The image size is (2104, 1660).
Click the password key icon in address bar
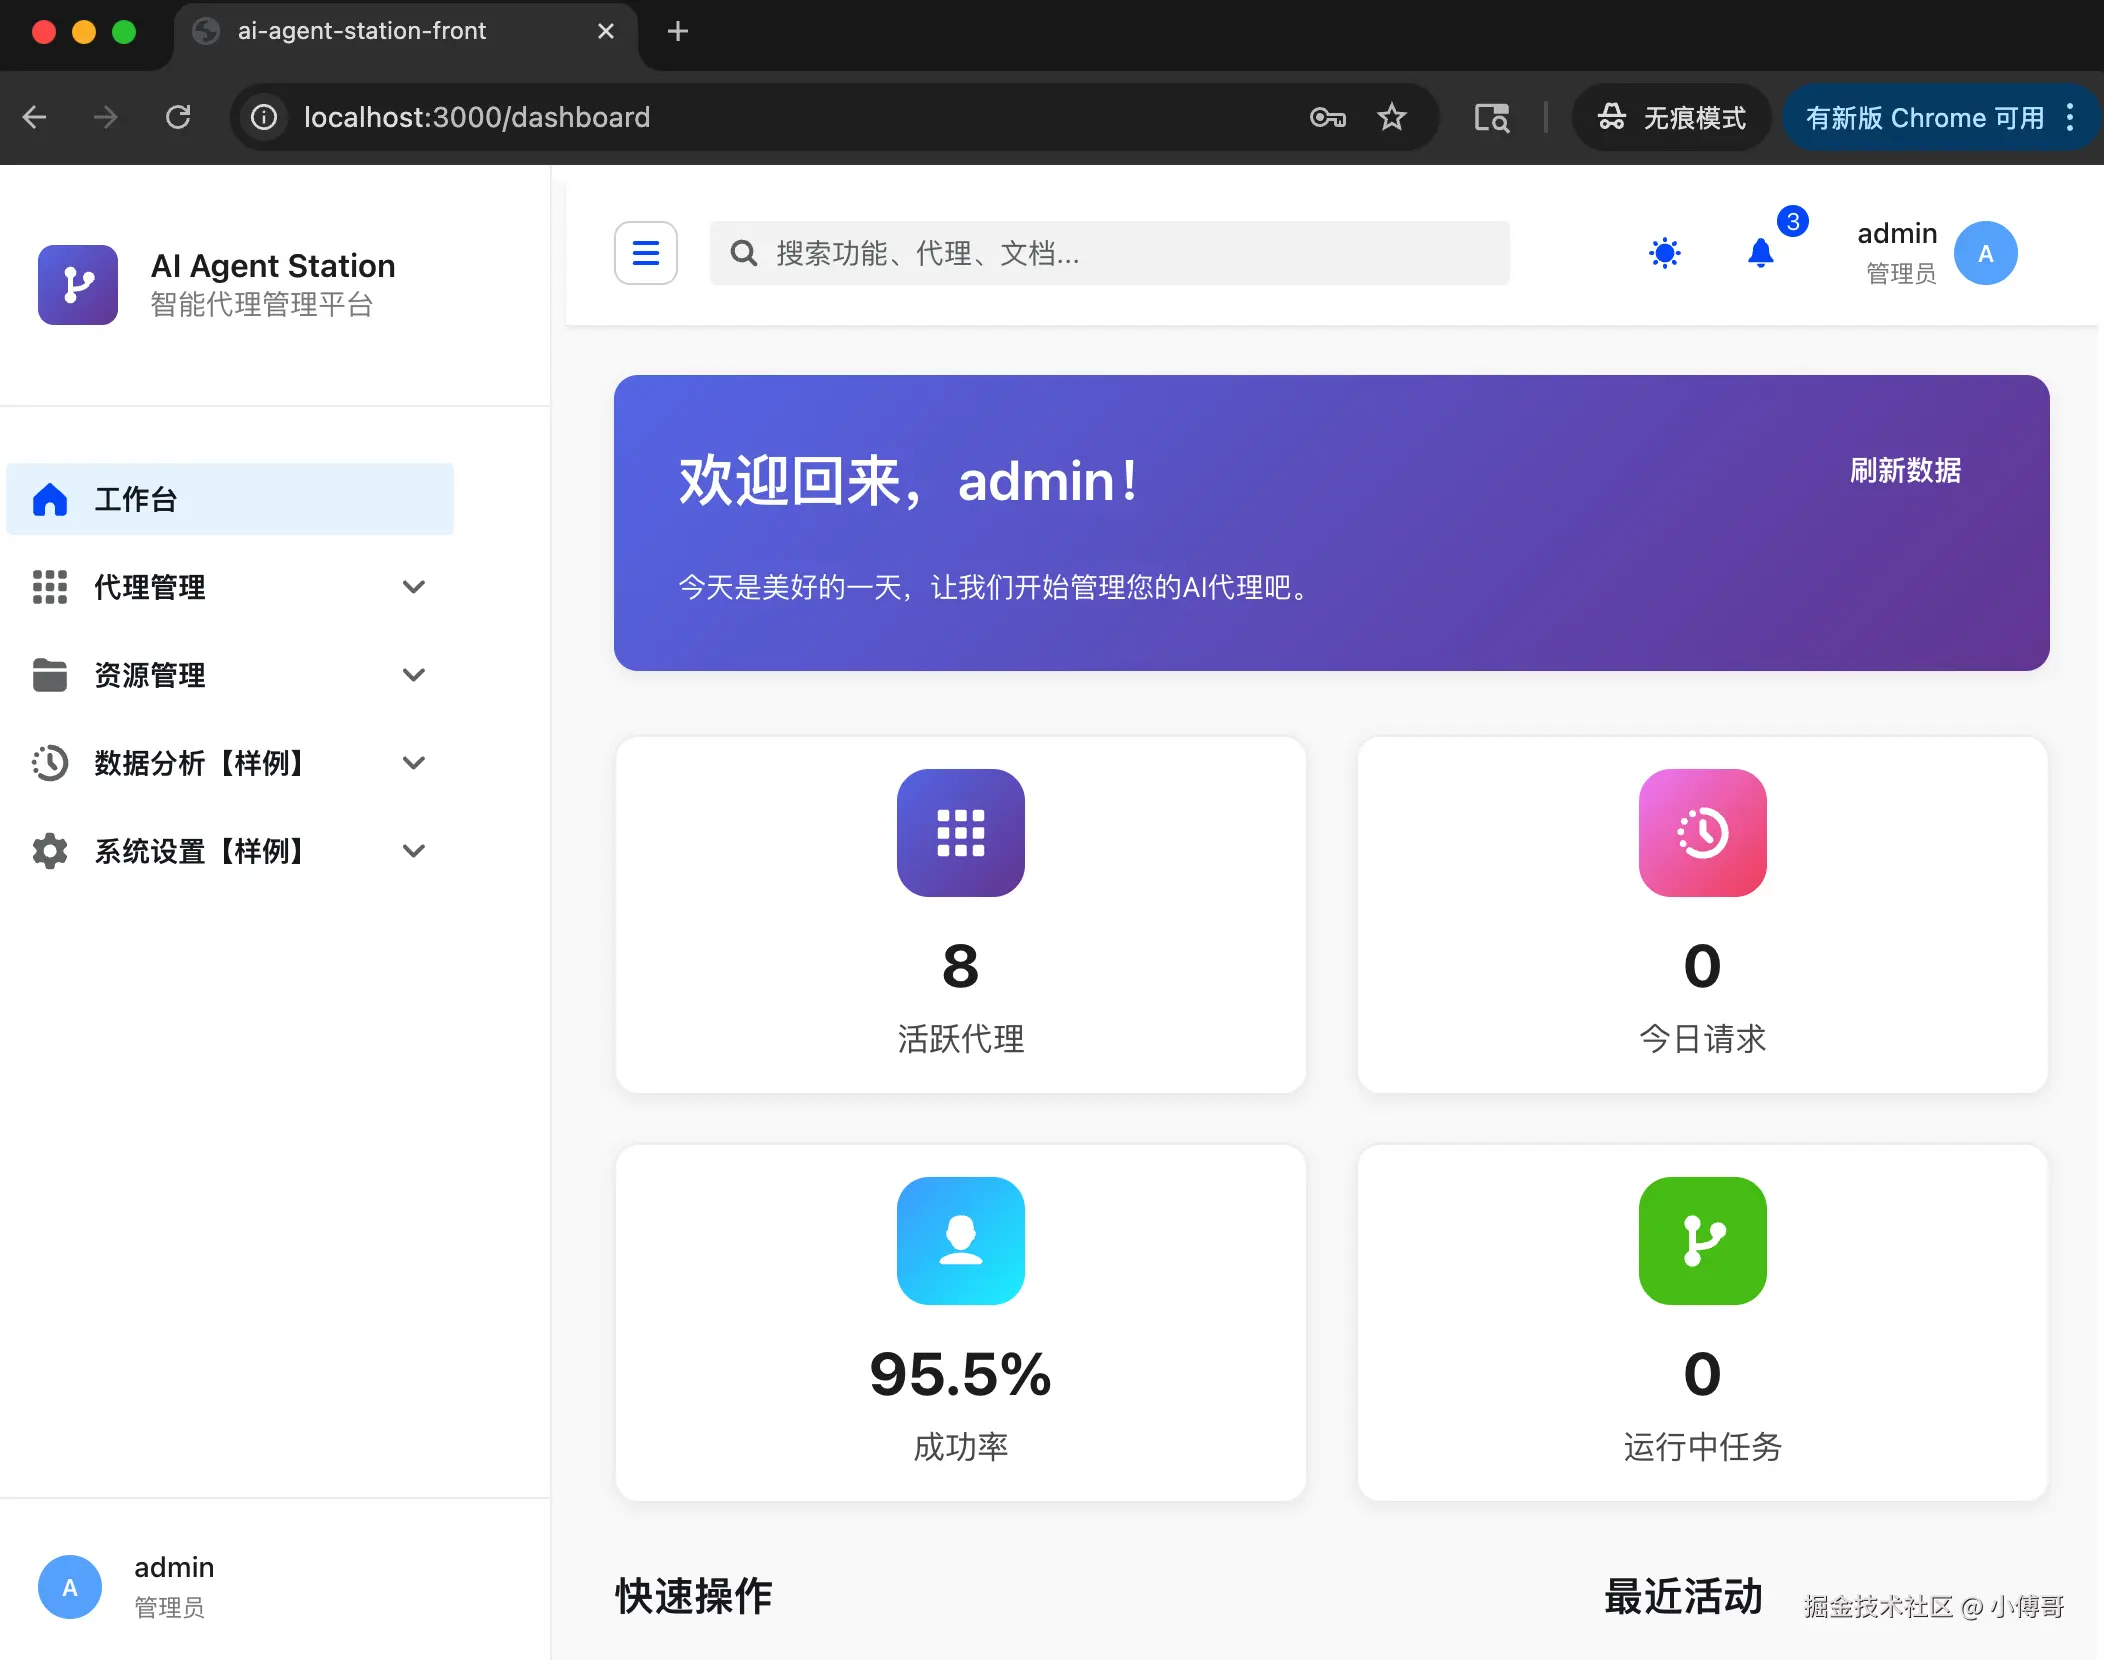click(x=1327, y=118)
